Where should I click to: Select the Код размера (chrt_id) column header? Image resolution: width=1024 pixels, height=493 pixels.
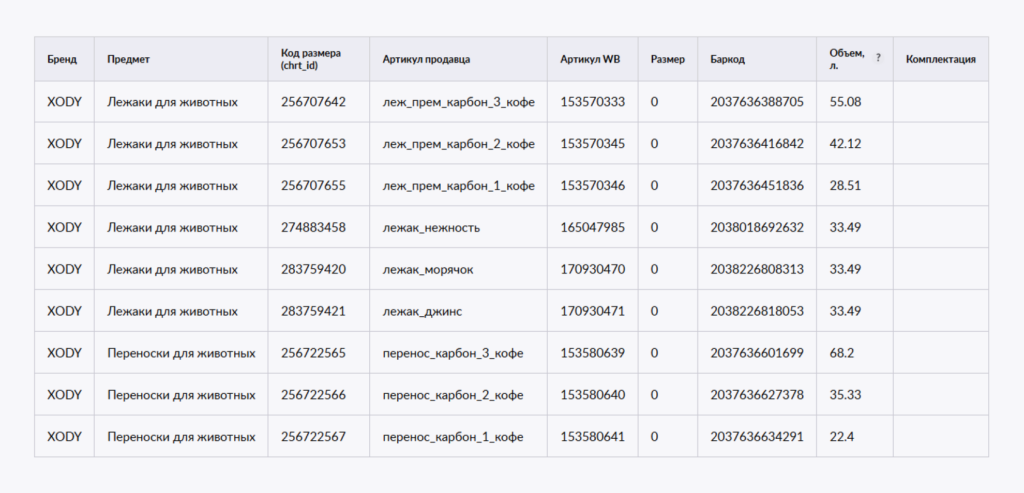[x=312, y=59]
